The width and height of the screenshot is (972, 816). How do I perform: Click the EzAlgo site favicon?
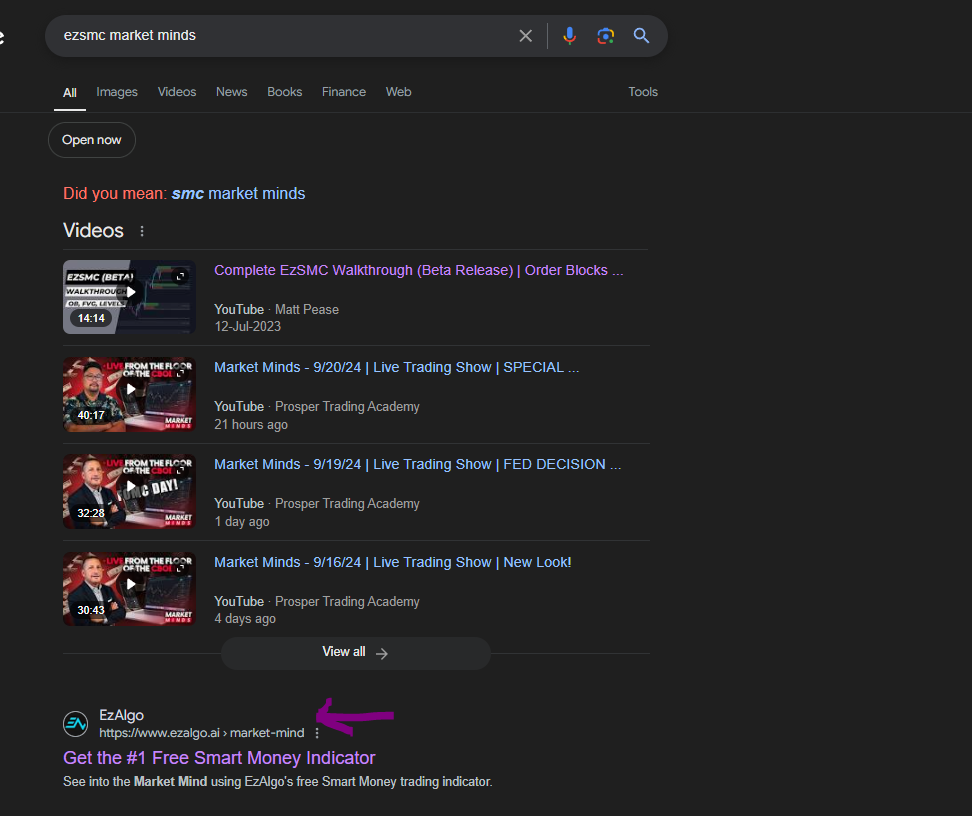76,724
